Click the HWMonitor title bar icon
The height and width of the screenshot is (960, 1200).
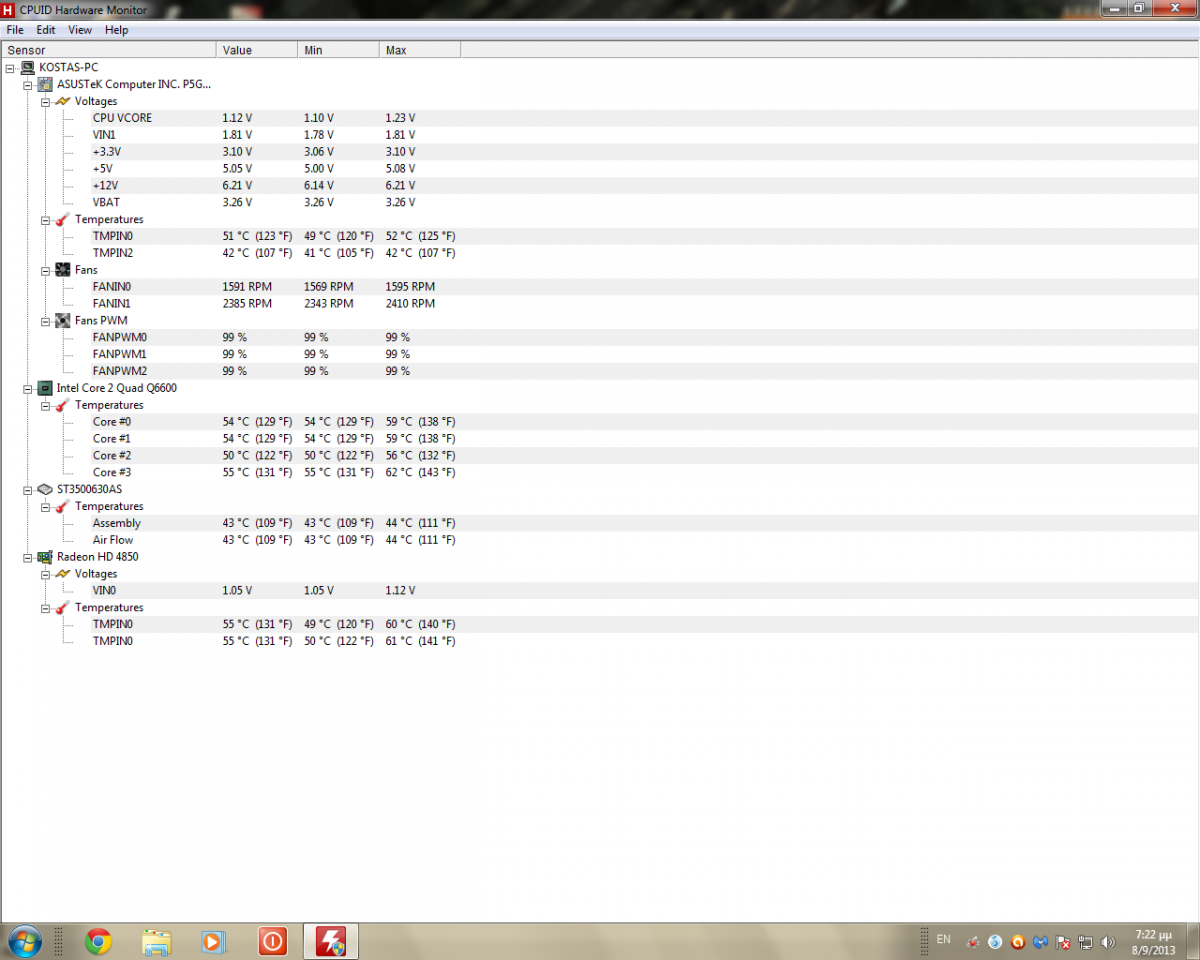coord(9,9)
